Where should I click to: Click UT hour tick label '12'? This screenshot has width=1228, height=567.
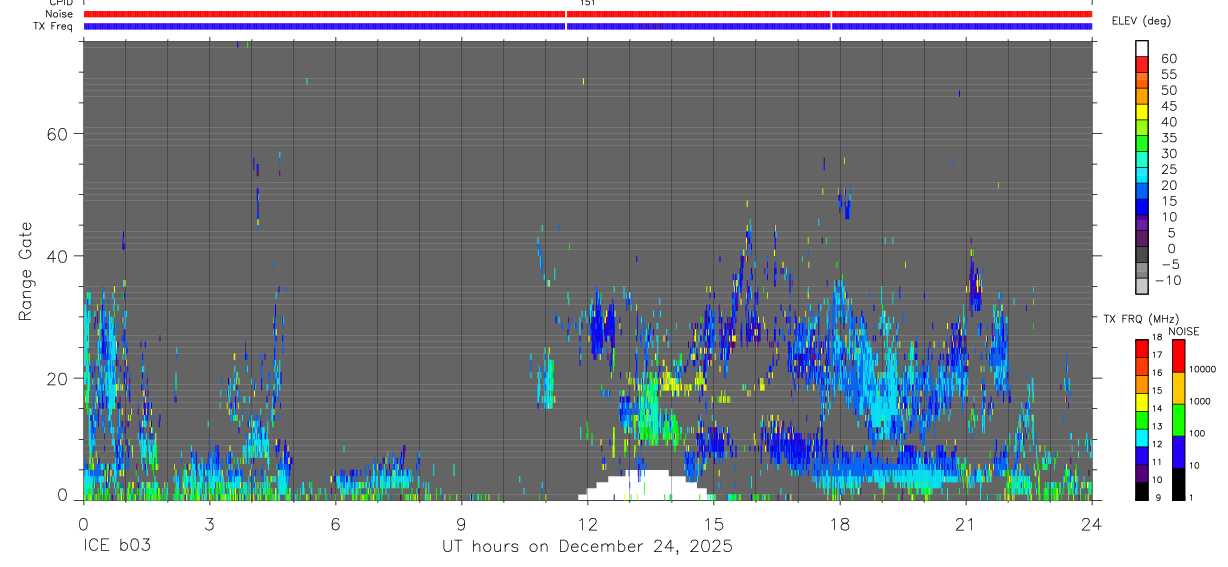pos(587,524)
